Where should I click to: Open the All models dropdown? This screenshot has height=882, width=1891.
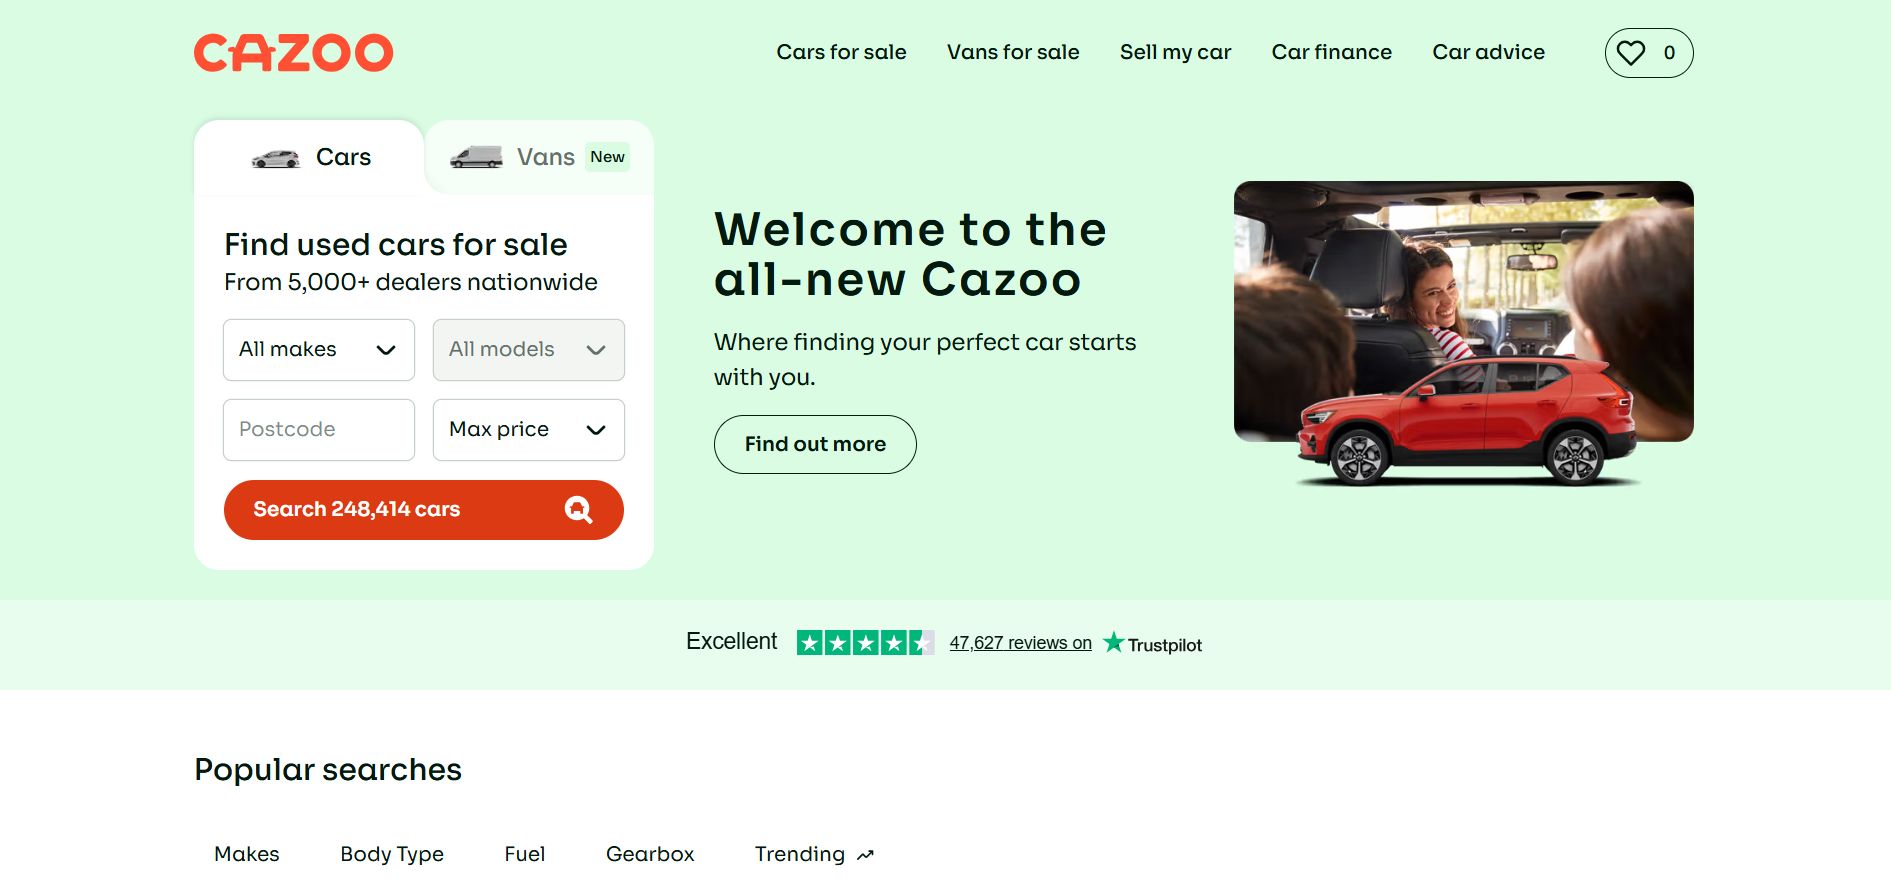pyautogui.click(x=529, y=350)
